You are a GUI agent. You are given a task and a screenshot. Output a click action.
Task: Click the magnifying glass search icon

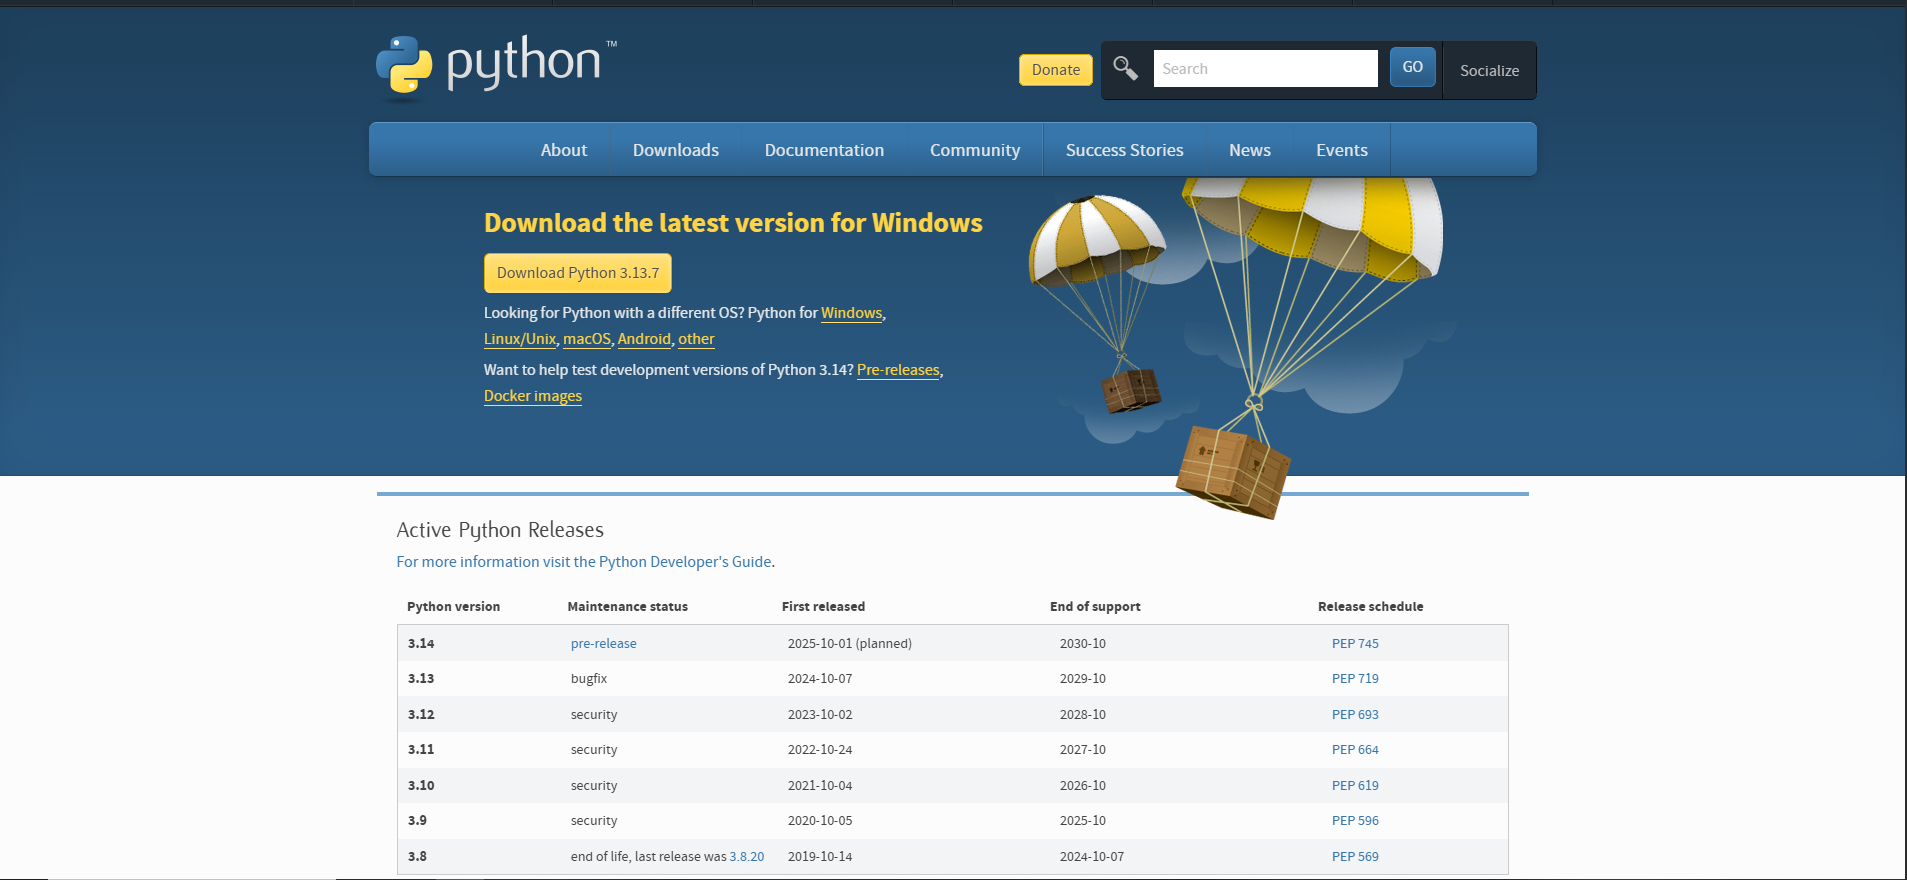coord(1126,68)
